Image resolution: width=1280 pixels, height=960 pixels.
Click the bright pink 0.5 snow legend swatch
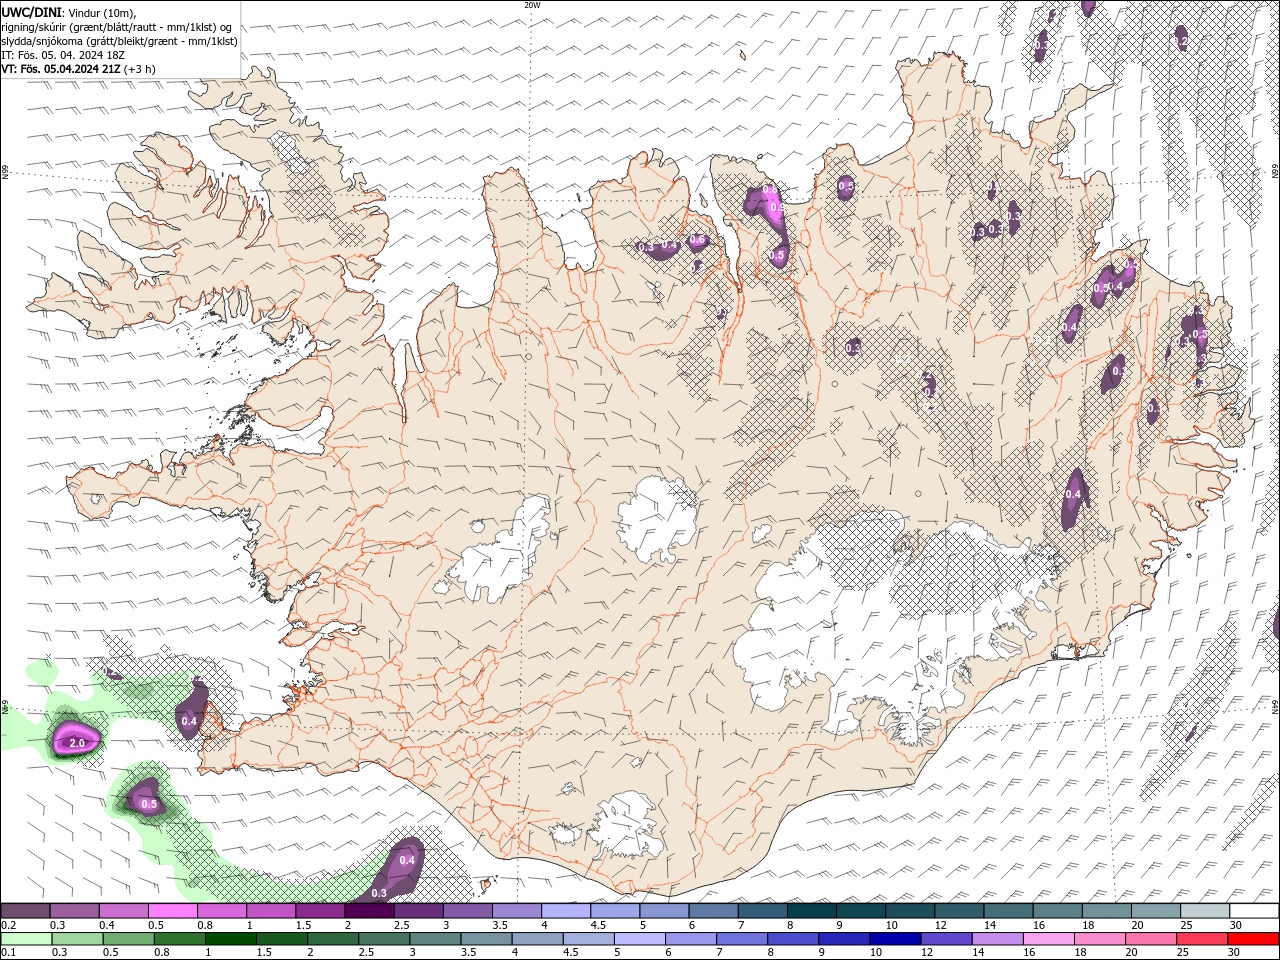tap(173, 911)
